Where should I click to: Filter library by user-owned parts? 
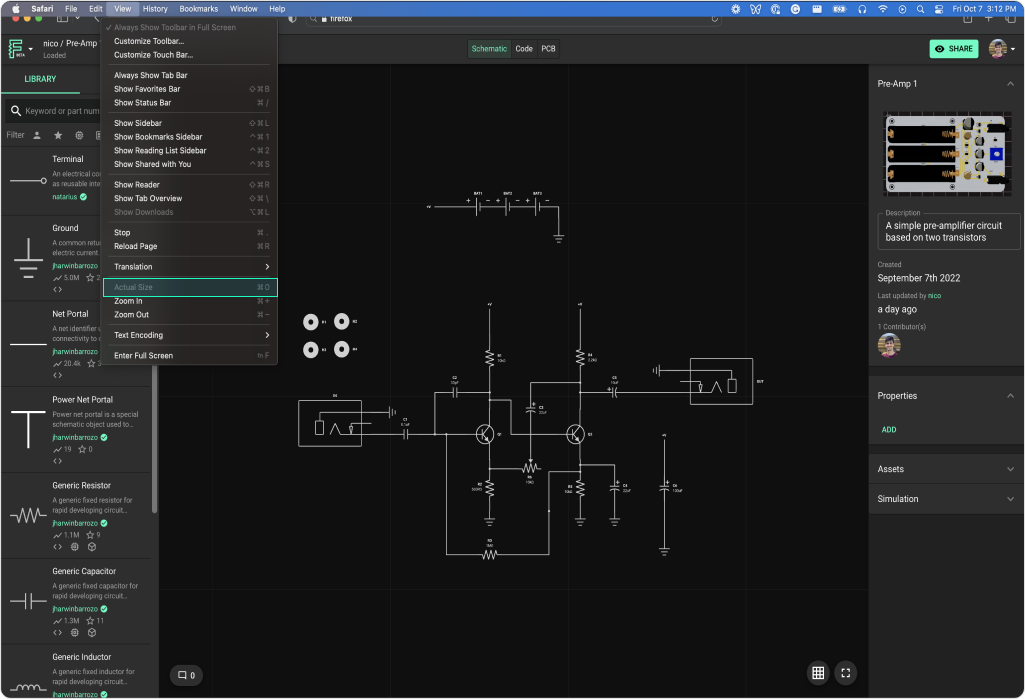pyautogui.click(x=37, y=135)
